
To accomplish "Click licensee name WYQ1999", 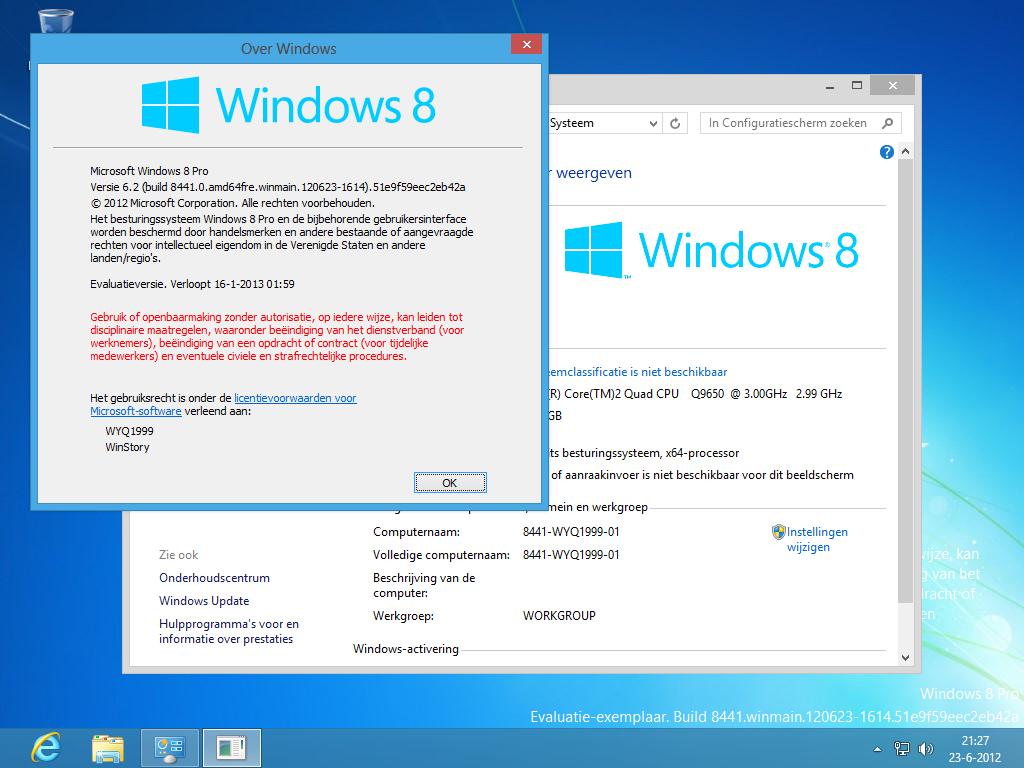I will click(129, 432).
